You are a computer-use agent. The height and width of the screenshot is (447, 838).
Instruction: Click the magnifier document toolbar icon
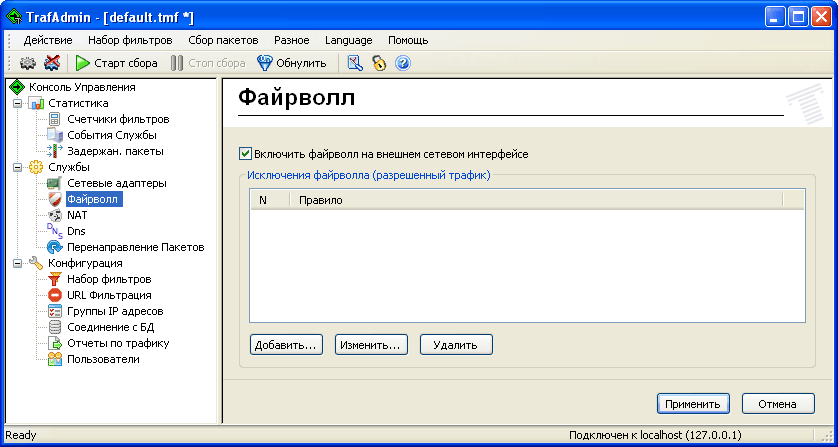coord(355,64)
